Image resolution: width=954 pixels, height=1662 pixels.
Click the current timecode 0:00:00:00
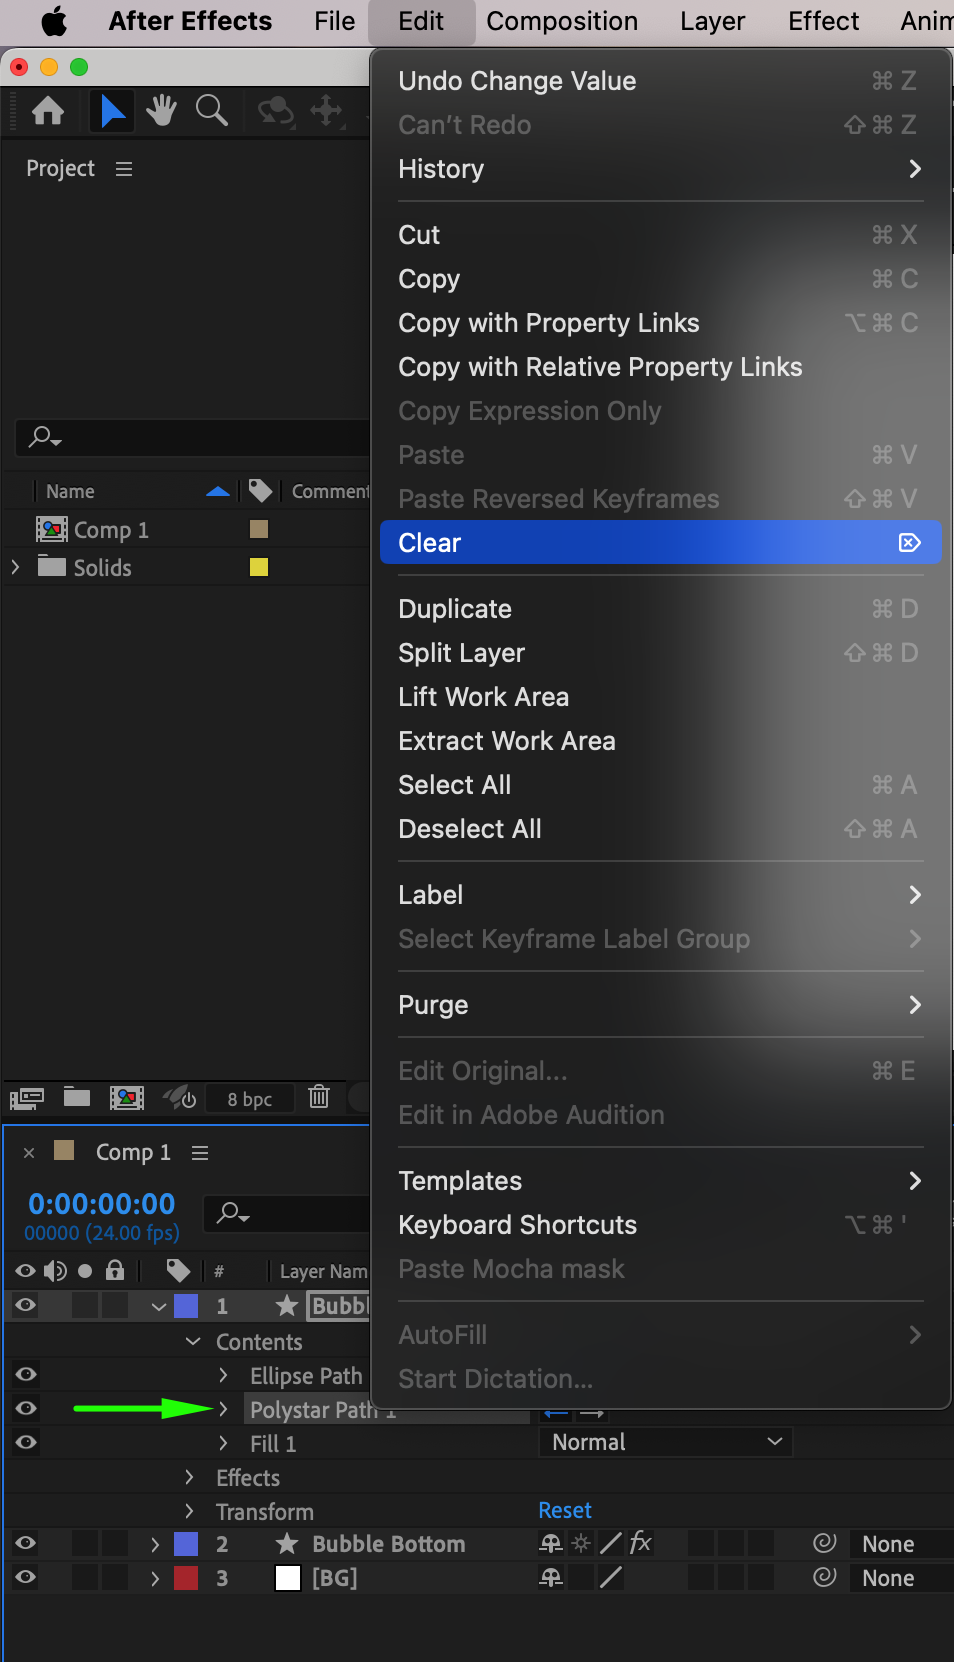[102, 1204]
